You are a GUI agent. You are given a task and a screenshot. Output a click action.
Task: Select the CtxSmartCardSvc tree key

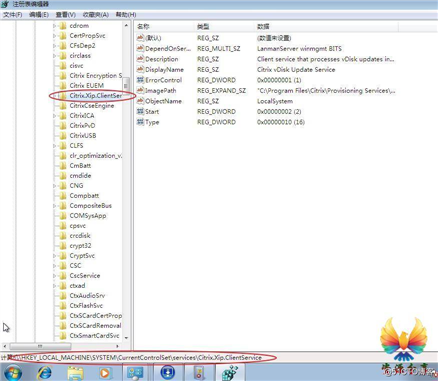(94, 336)
